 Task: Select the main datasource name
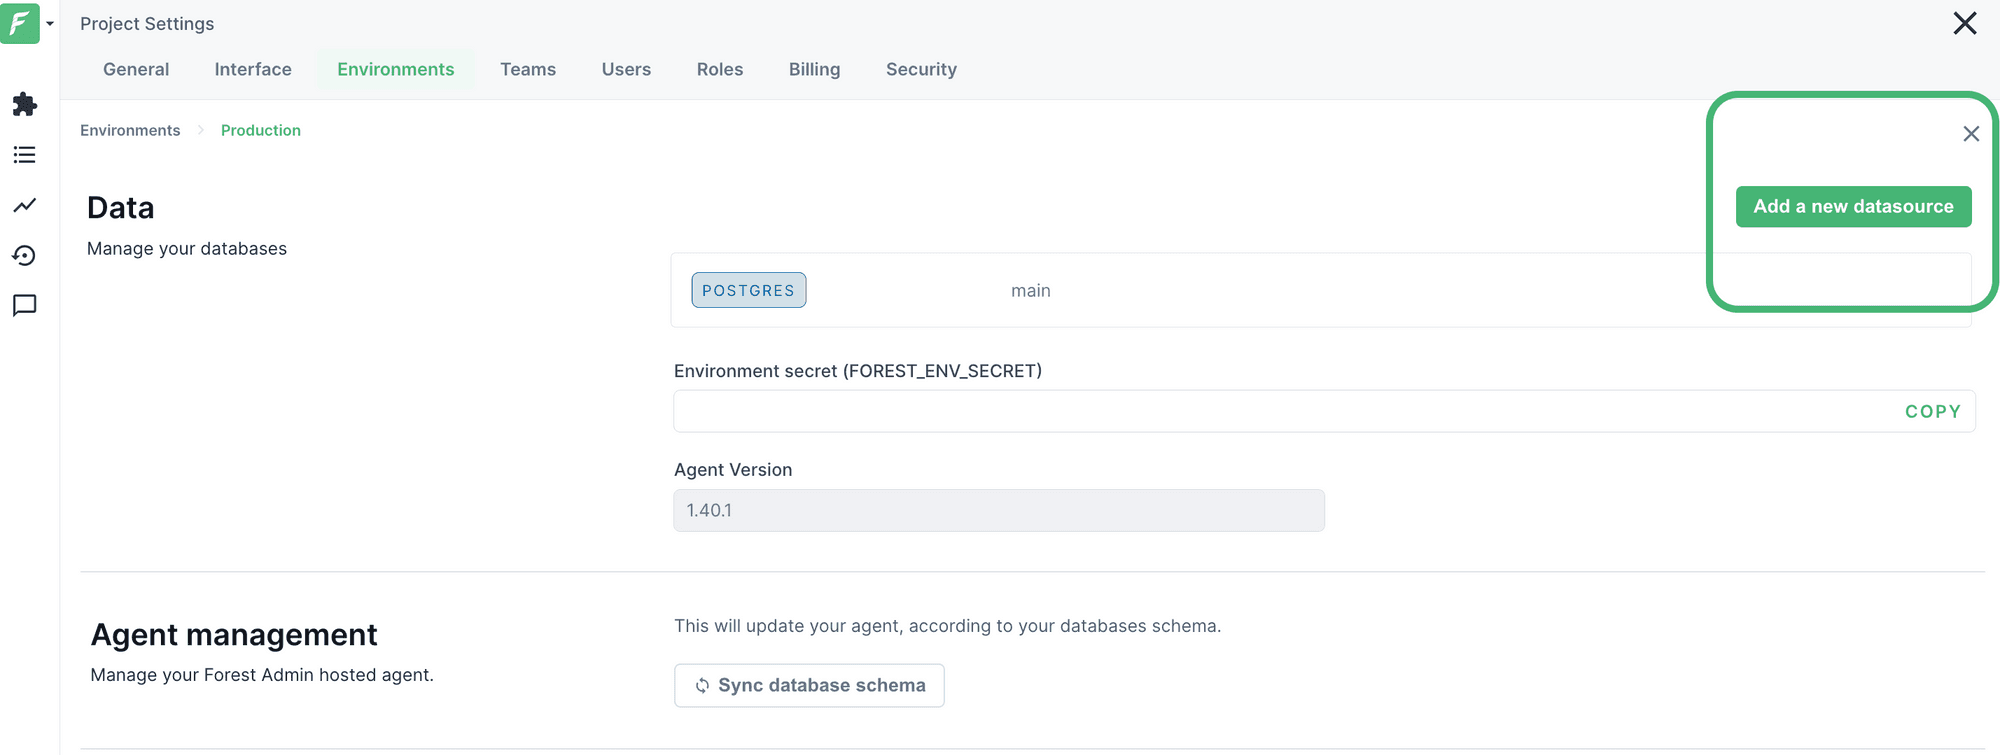pyautogui.click(x=1031, y=290)
